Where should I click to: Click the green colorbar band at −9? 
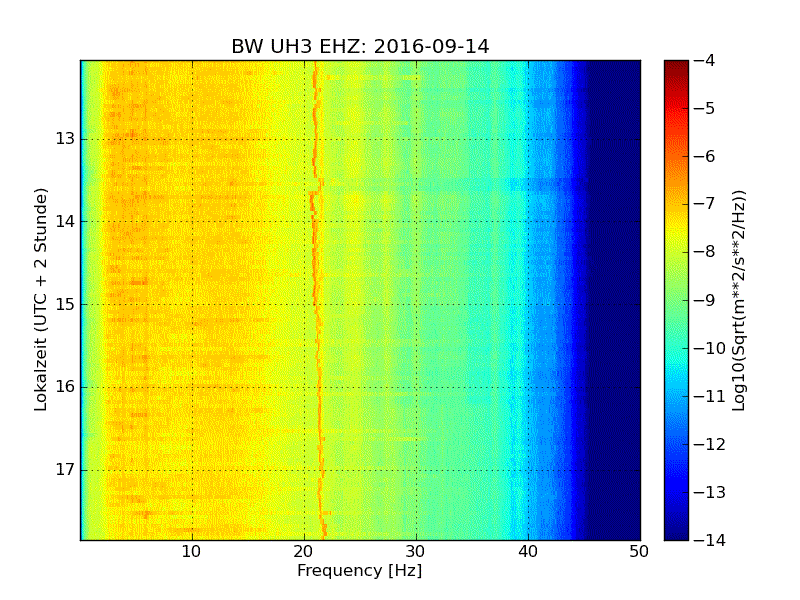676,300
